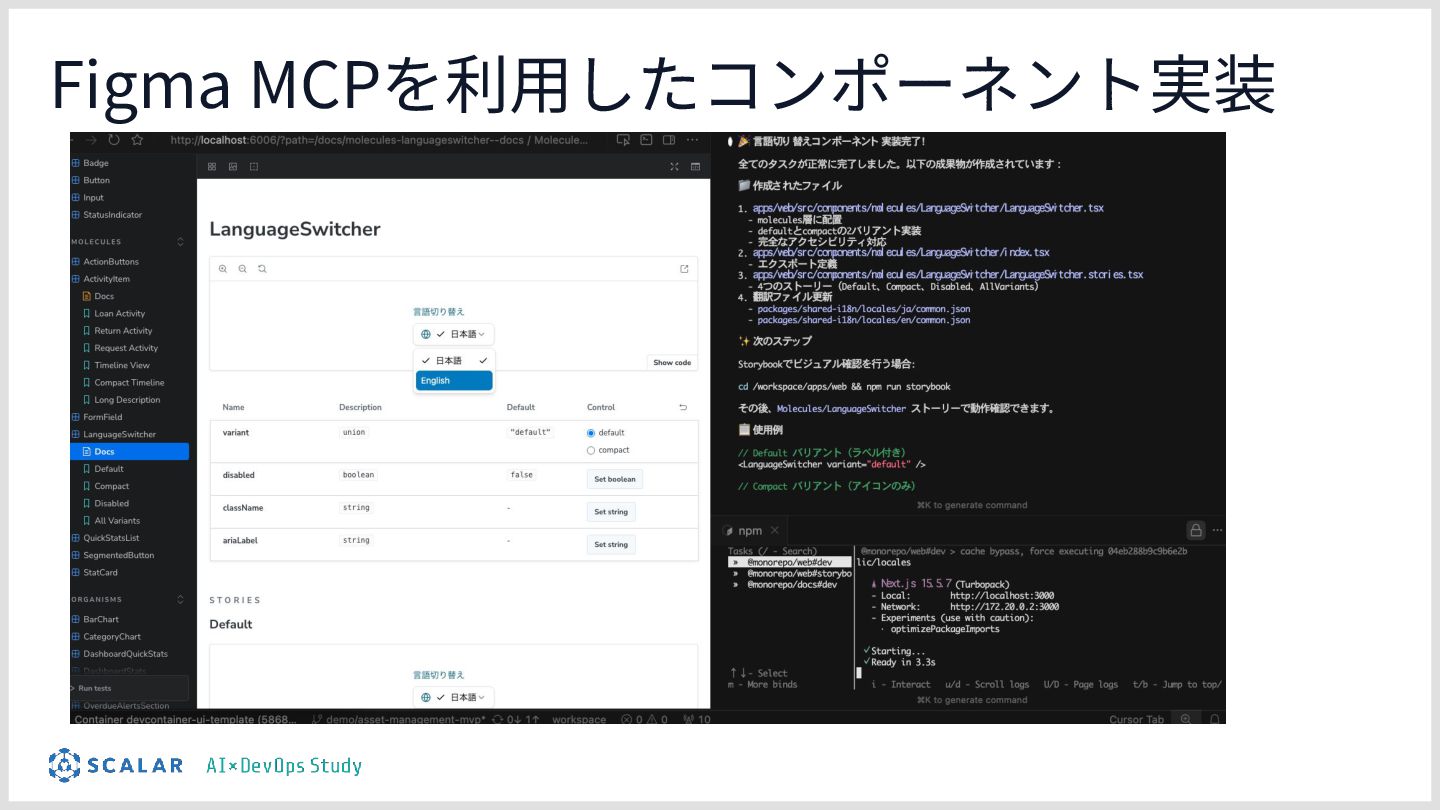Open the 日本語 language dropdown in first preview
The image size is (1440, 810).
tap(454, 334)
